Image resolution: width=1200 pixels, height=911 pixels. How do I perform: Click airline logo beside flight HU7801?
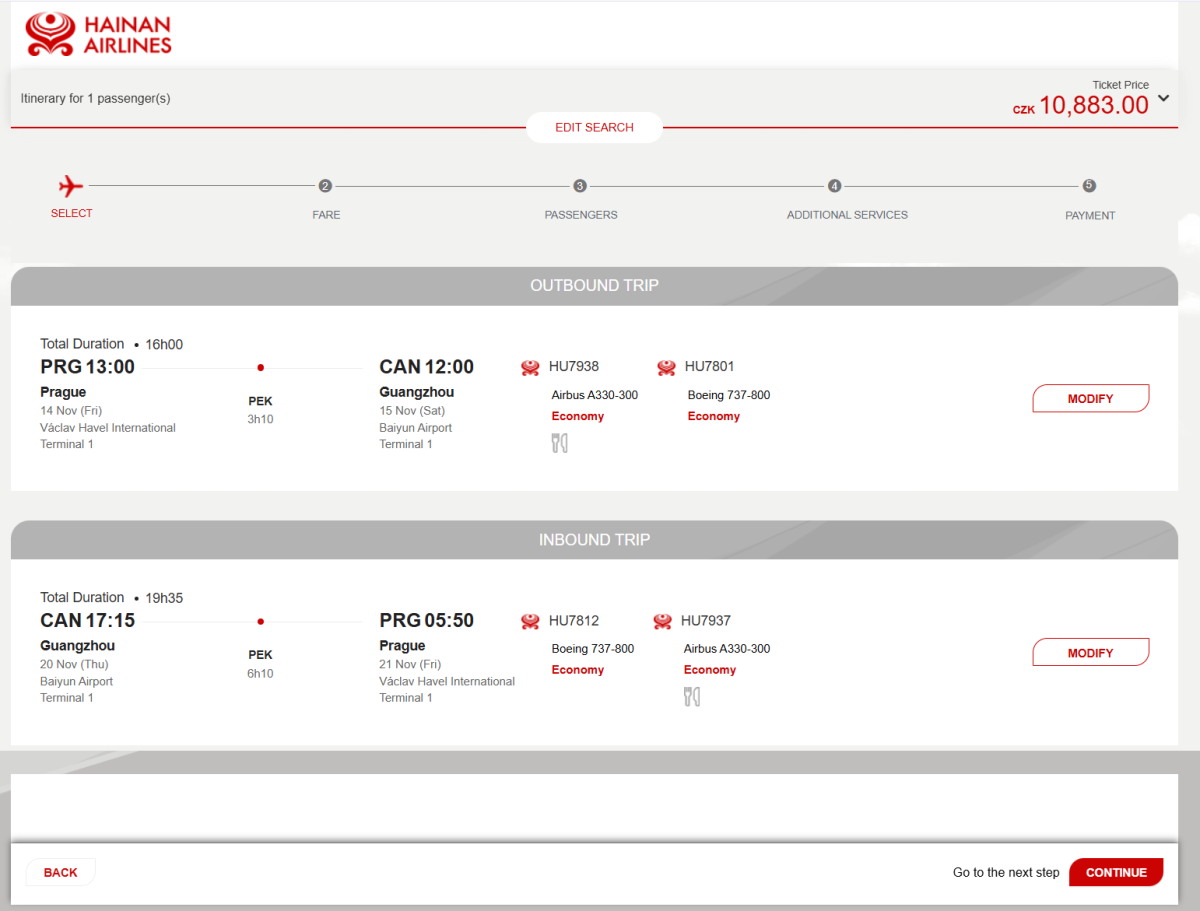tap(667, 367)
